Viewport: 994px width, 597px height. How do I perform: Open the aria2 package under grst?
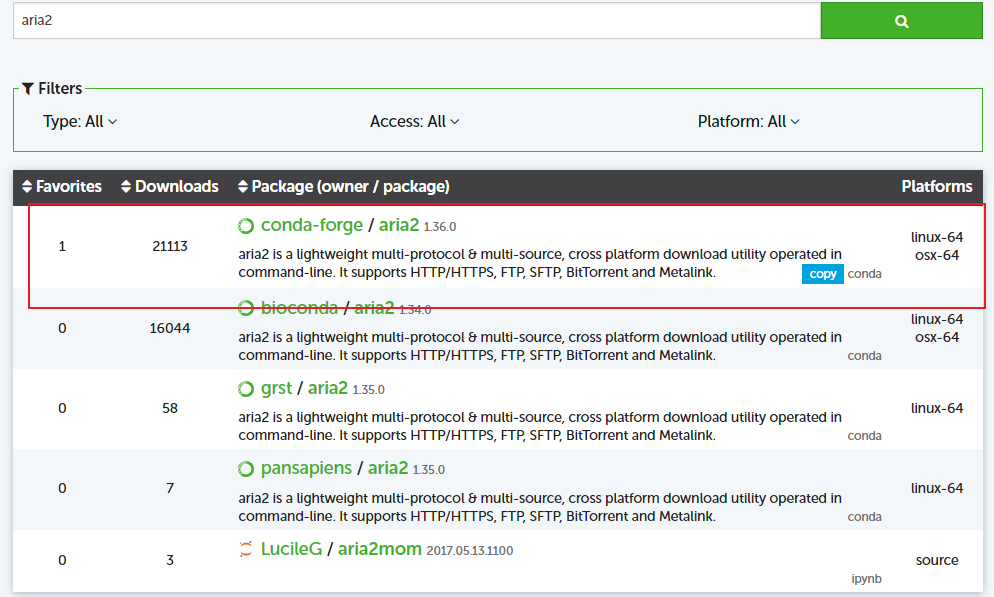[x=328, y=388]
